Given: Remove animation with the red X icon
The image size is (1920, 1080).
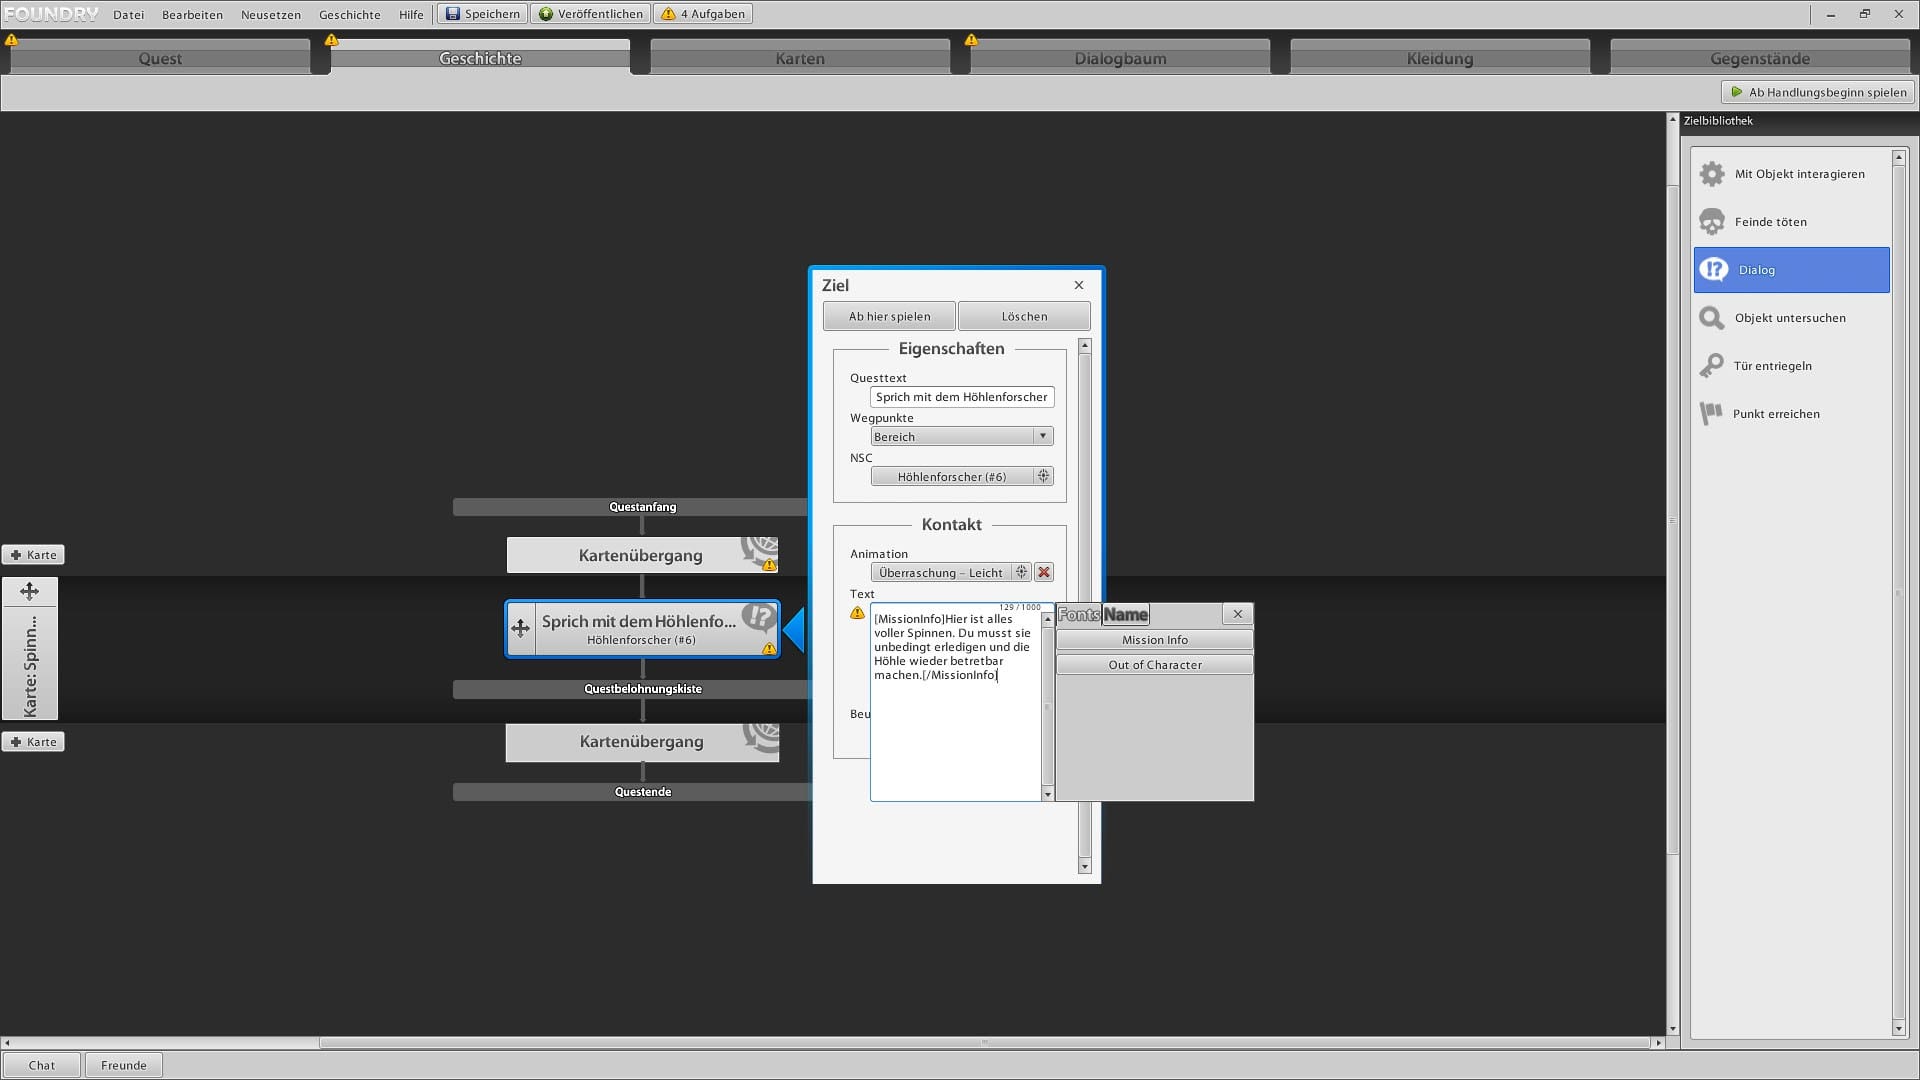Looking at the screenshot, I should (x=1044, y=573).
